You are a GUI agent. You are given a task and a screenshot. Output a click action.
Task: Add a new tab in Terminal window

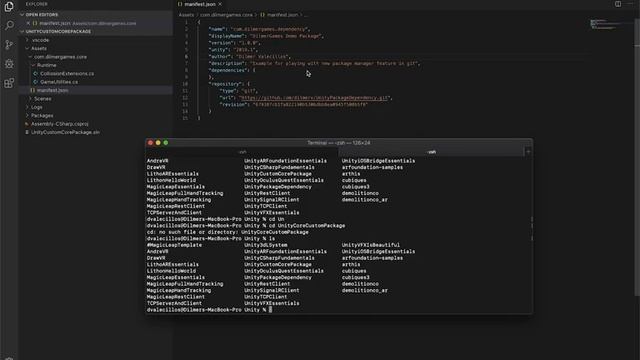coord(528,152)
